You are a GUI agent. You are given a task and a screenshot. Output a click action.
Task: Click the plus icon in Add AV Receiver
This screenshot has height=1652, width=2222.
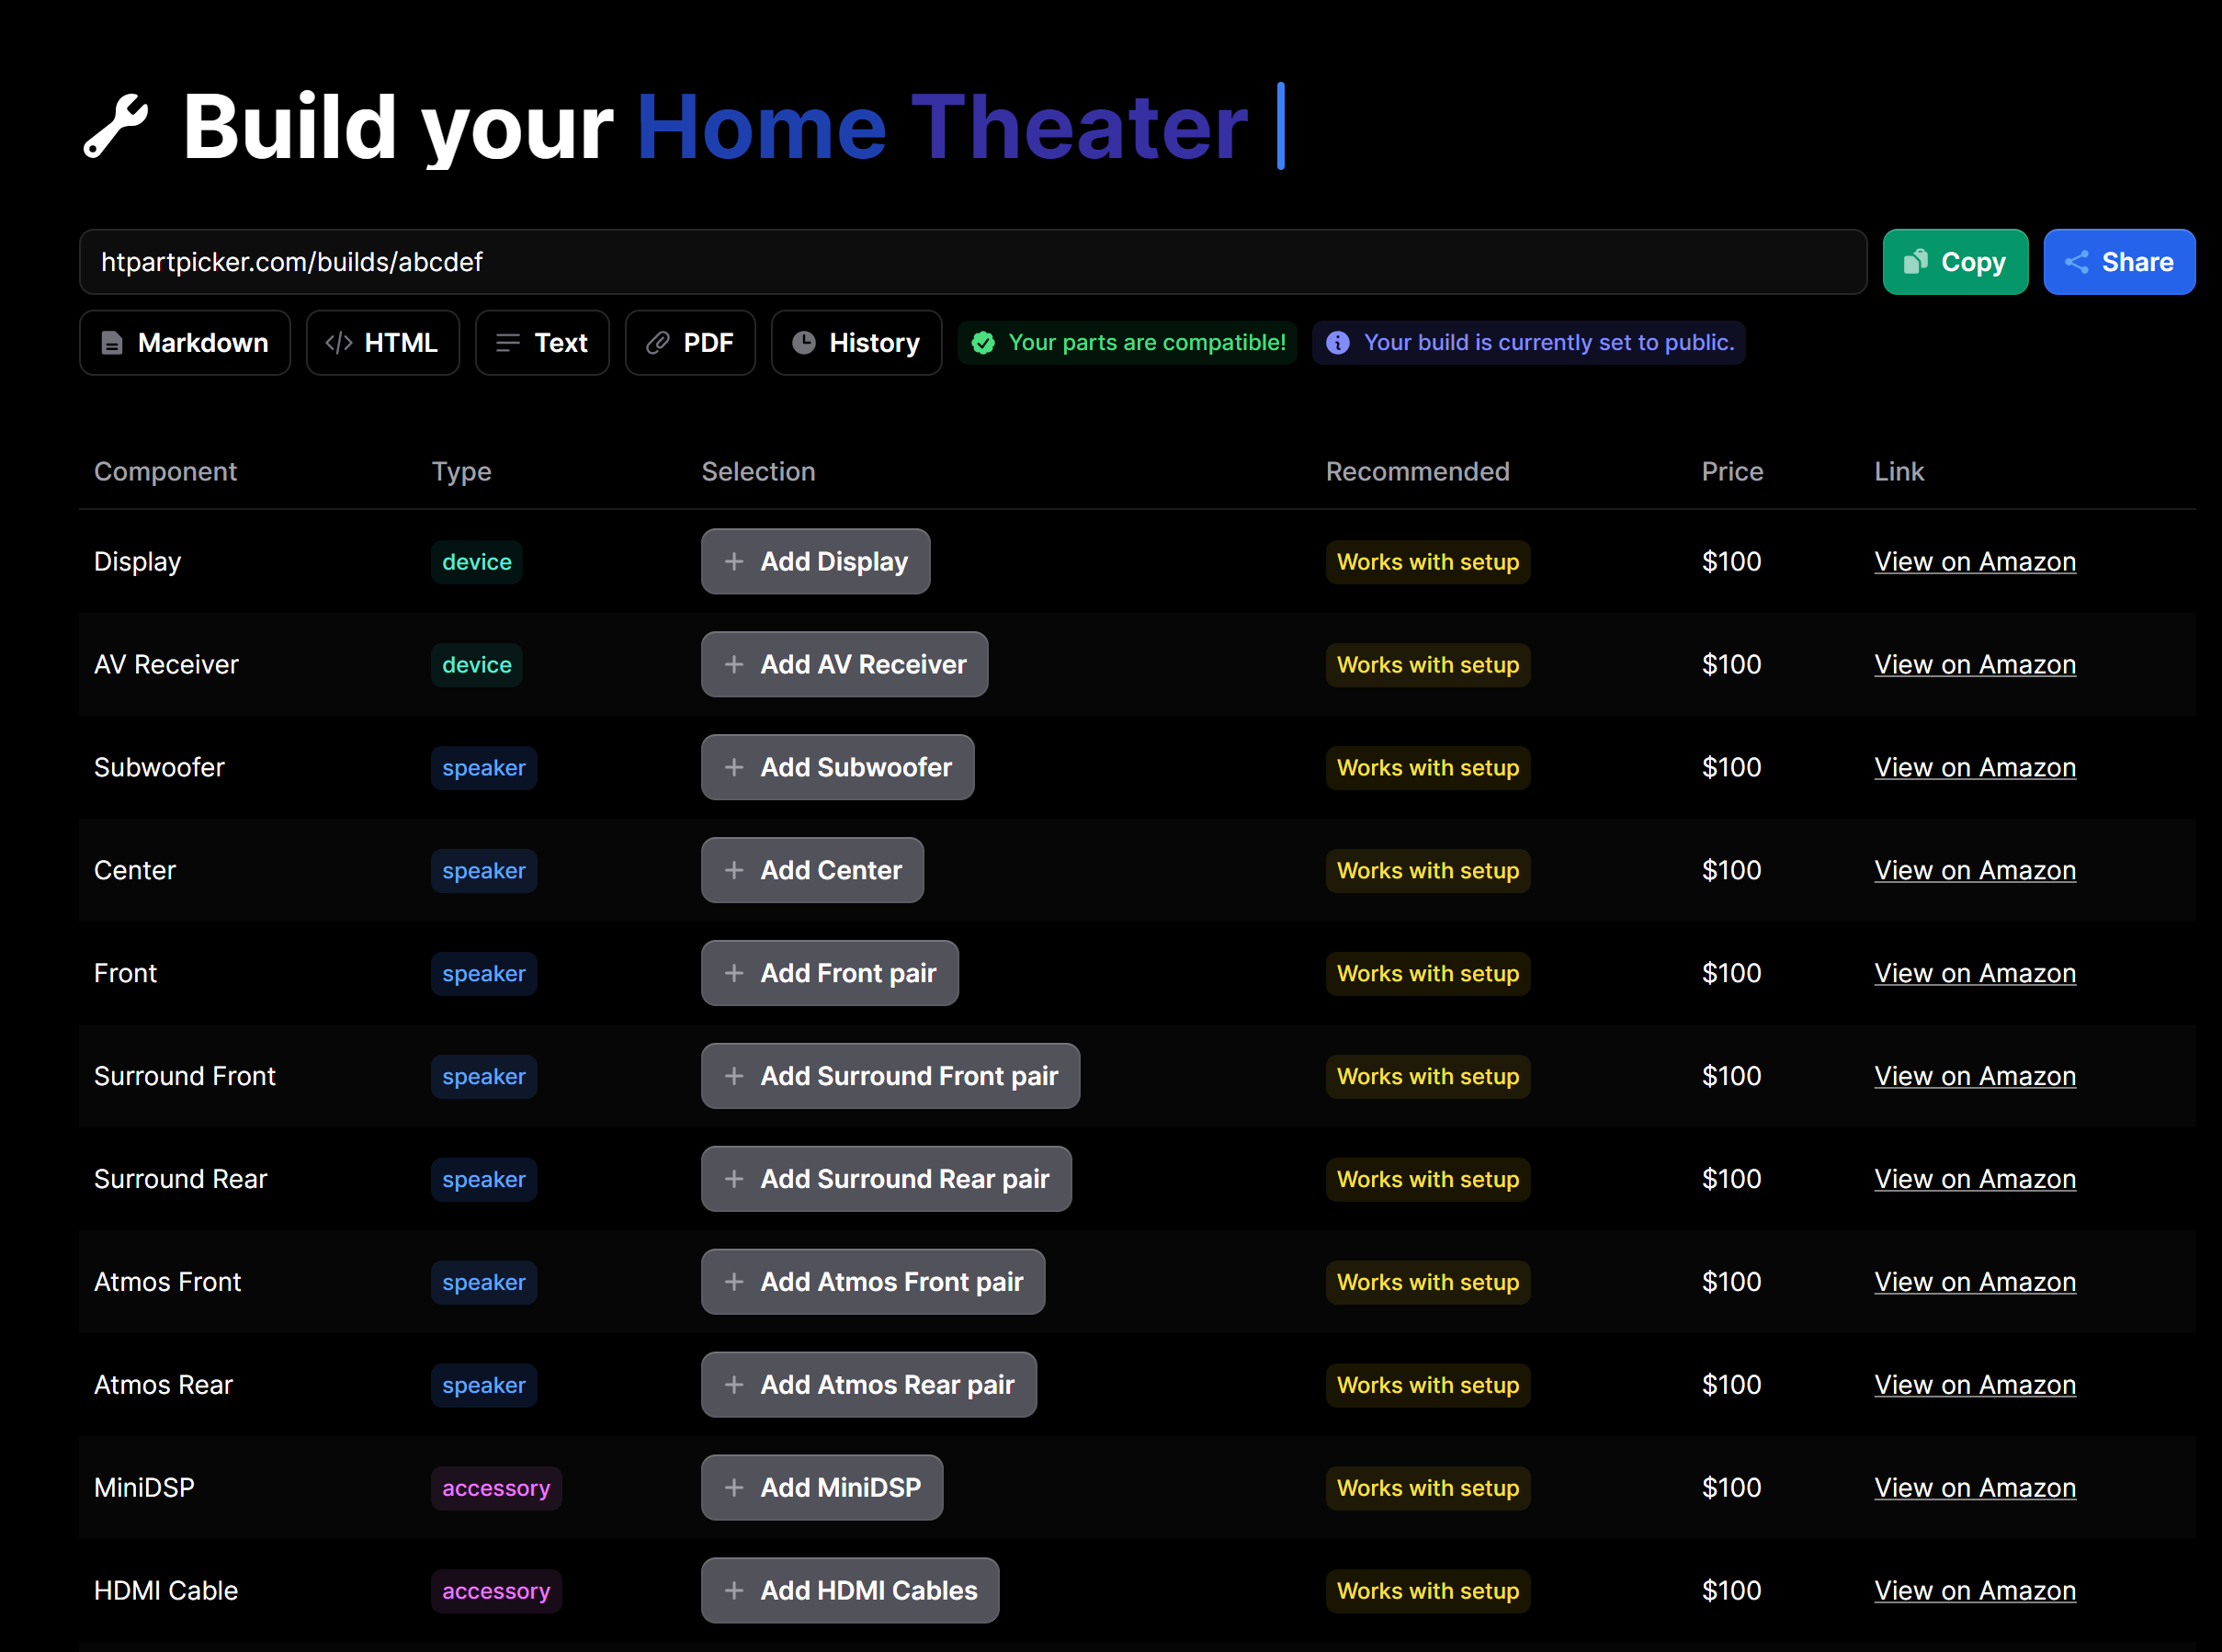[734, 665]
